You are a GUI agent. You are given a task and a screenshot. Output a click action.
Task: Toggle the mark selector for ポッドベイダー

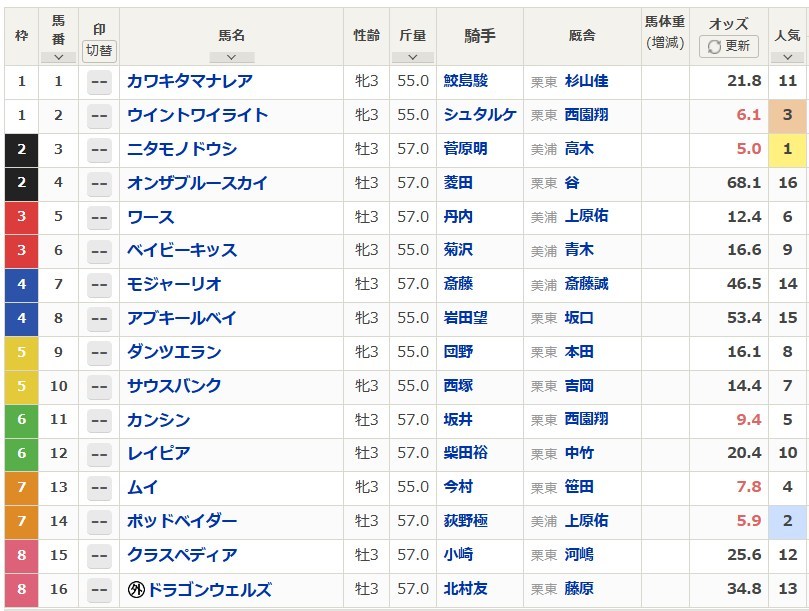[99, 522]
